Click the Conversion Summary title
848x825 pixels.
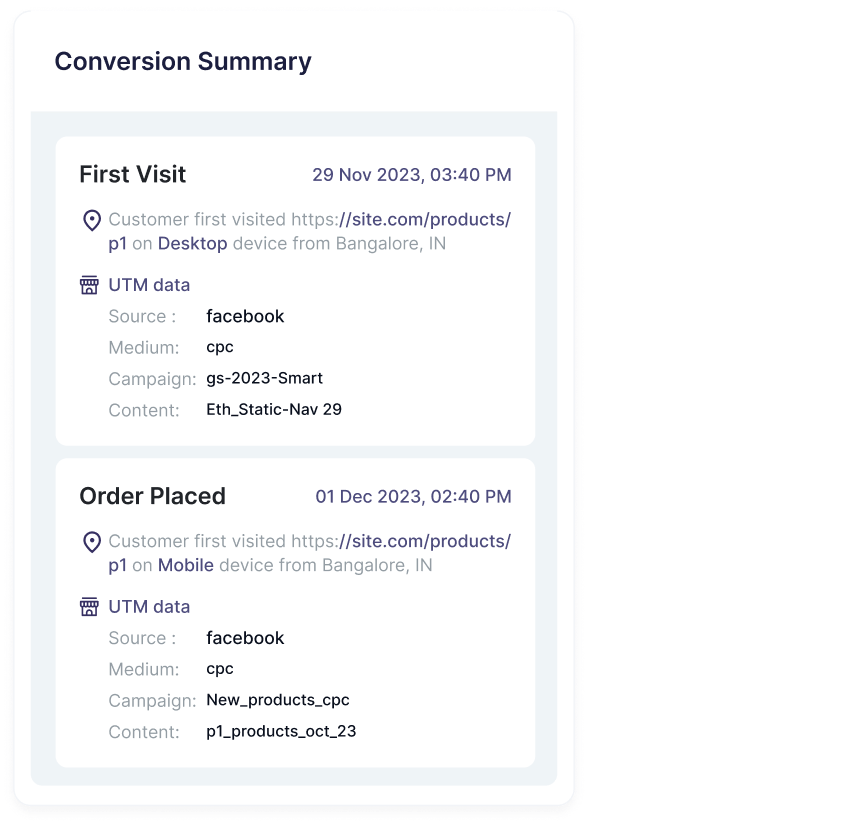pos(183,61)
